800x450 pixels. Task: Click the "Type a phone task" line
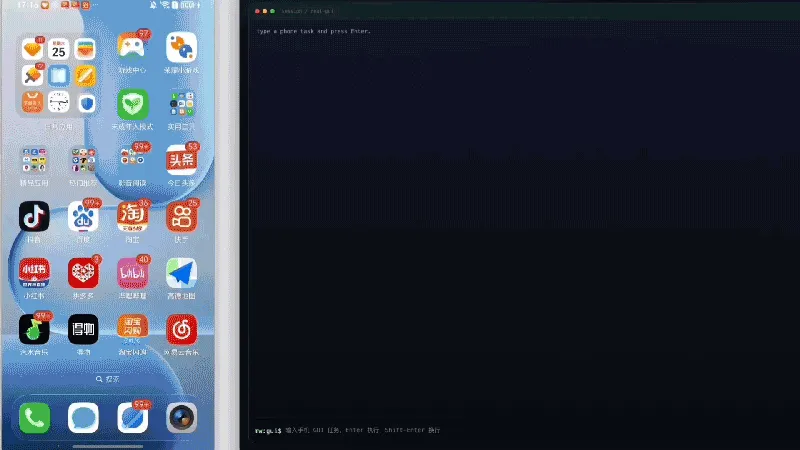314,31
